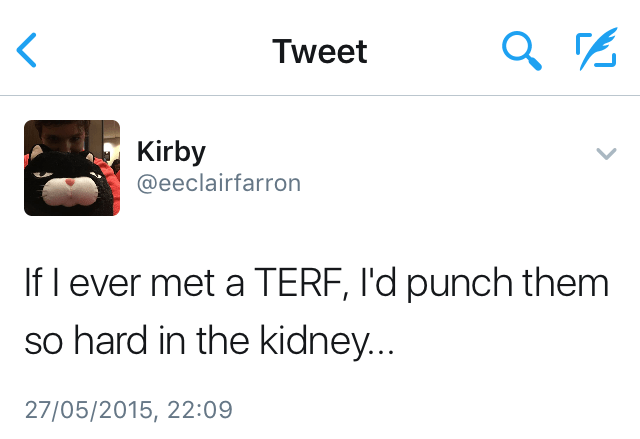Open Kirby's profile picture
Image resolution: width=640 pixels, height=439 pixels.
click(x=72, y=168)
